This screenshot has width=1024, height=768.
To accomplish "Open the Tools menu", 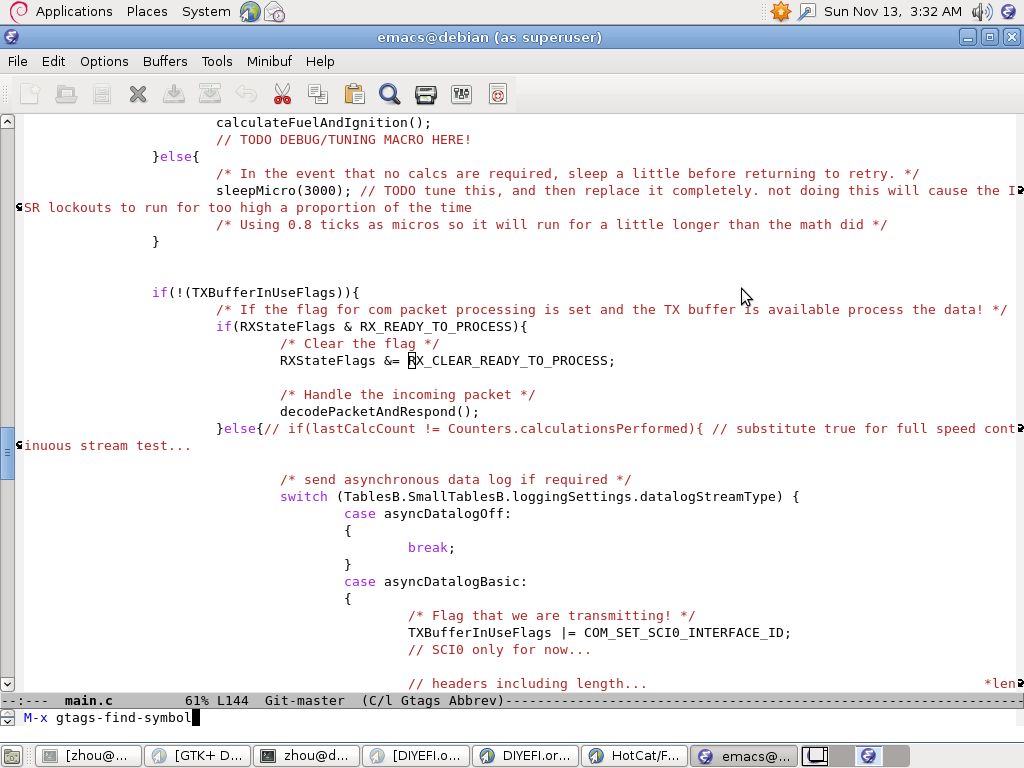I will pyautogui.click(x=217, y=61).
